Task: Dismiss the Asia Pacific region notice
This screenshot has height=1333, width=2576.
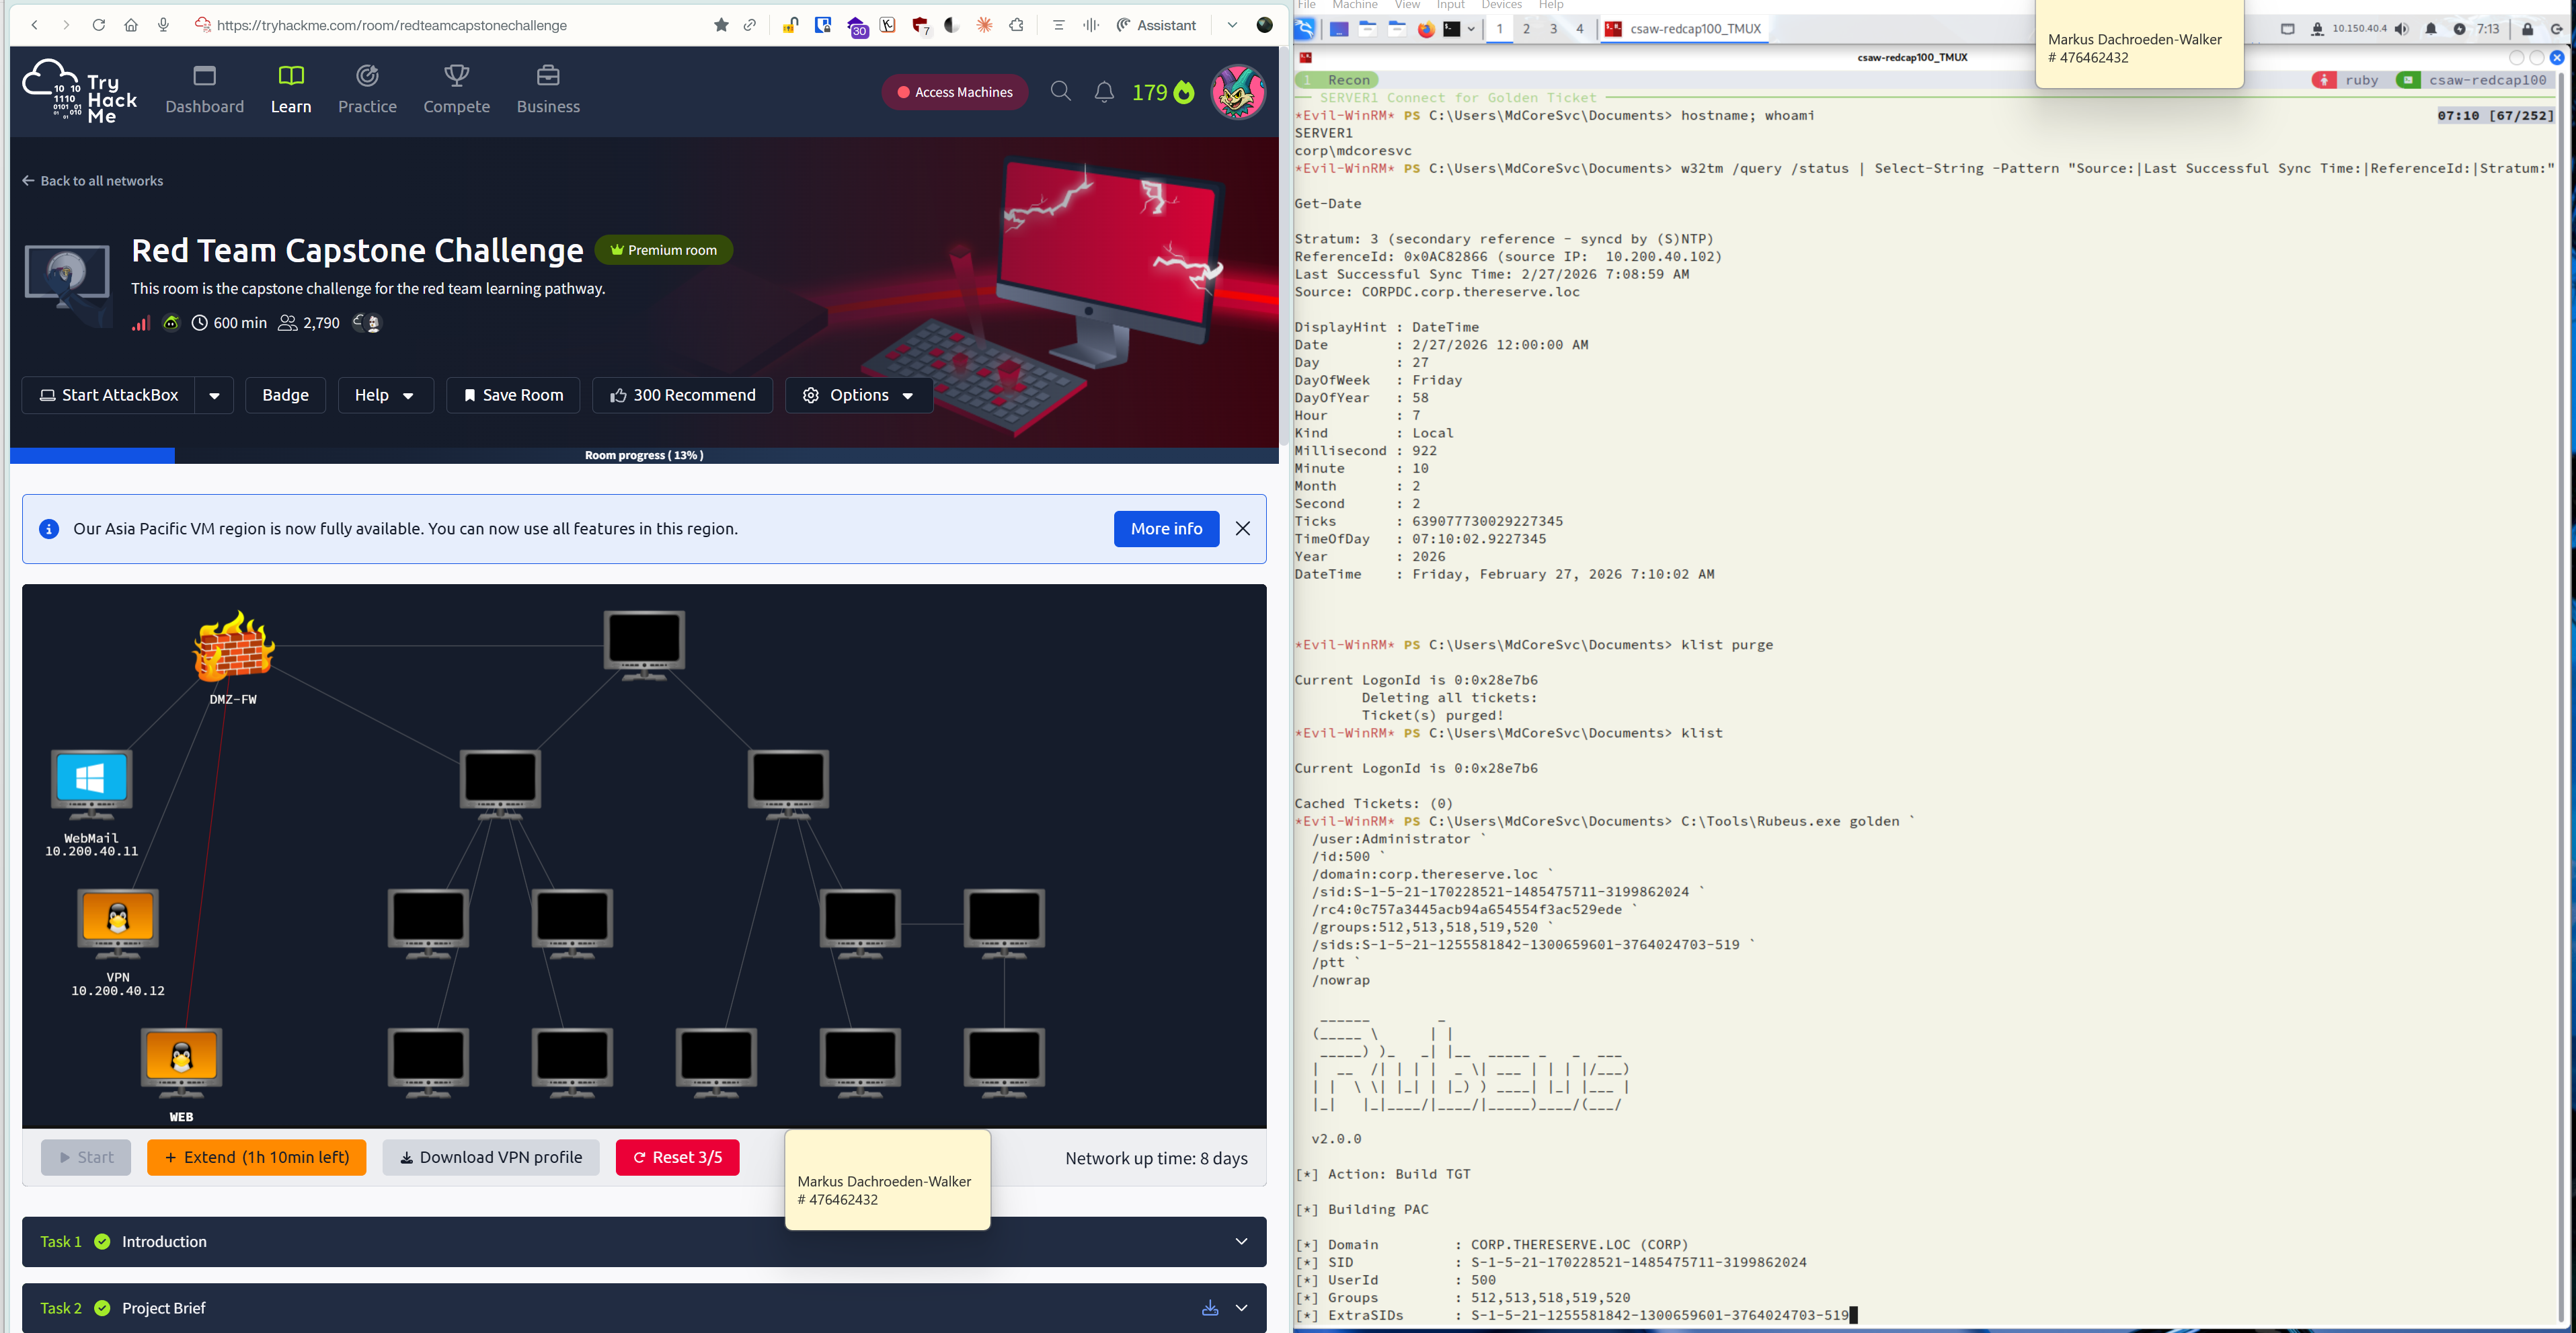Action: (x=1243, y=528)
